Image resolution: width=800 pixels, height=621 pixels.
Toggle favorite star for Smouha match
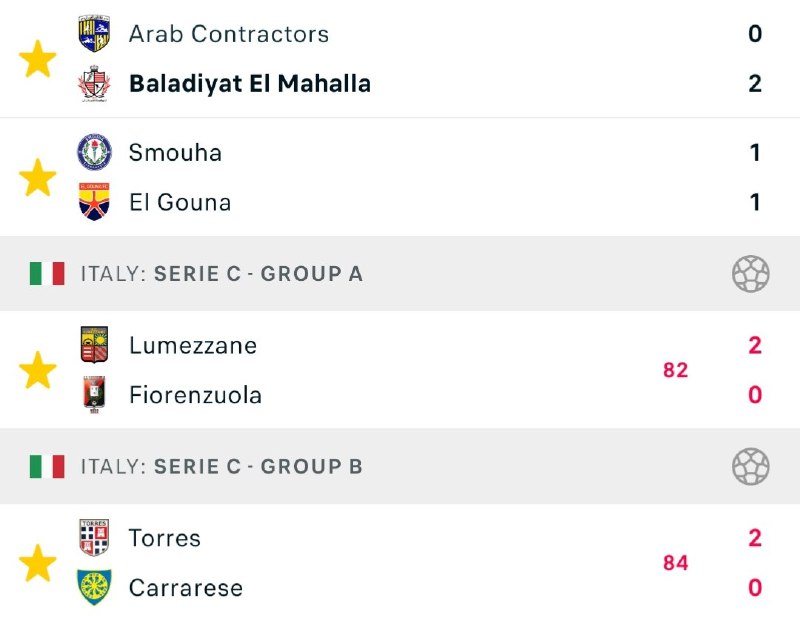click(x=38, y=178)
